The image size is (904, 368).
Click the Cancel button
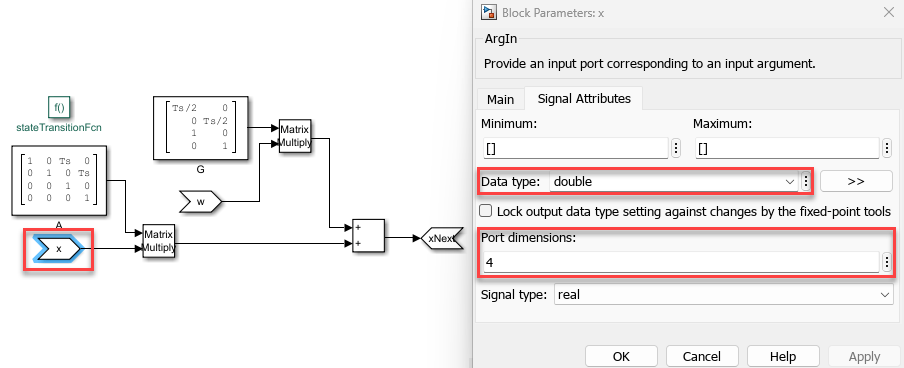coord(702,356)
